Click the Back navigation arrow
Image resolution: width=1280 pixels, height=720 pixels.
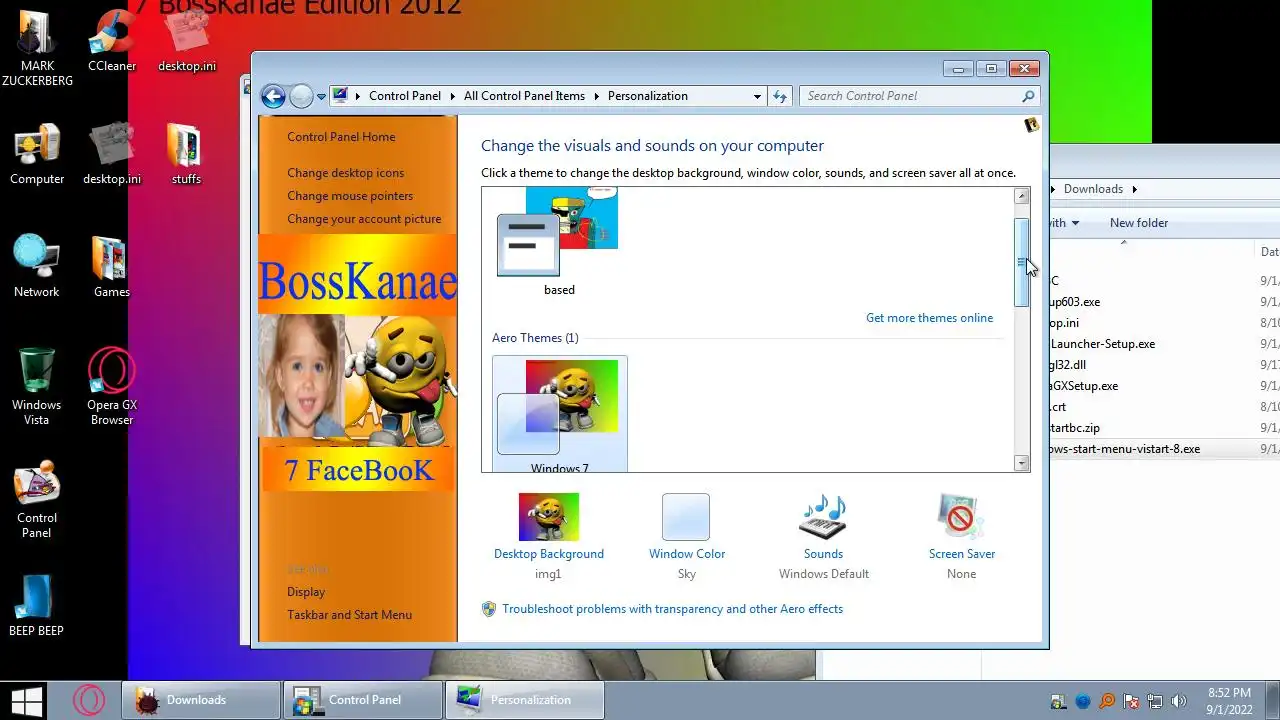[x=273, y=96]
